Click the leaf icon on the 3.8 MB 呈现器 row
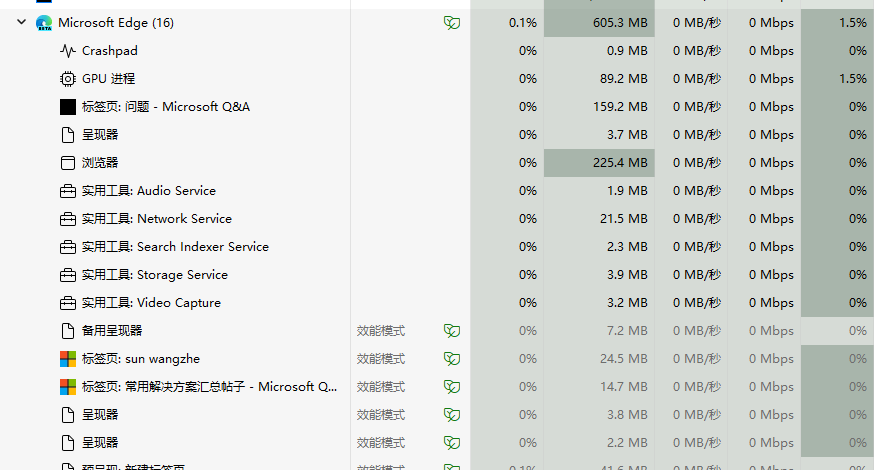Image resolution: width=893 pixels, height=470 pixels. click(x=452, y=415)
